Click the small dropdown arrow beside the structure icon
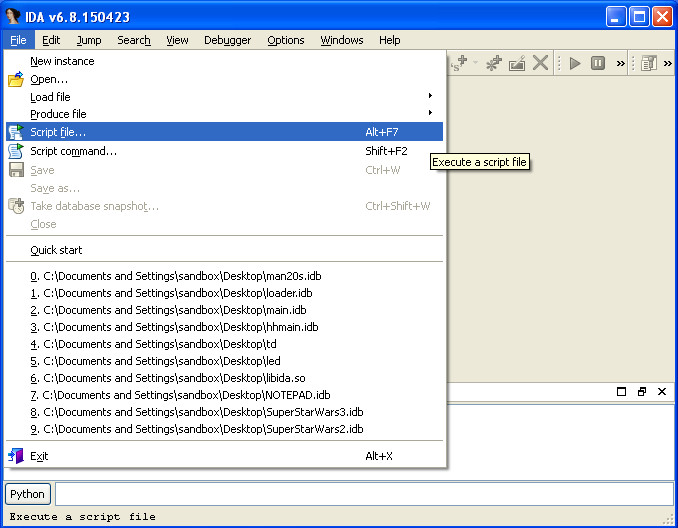 476,63
